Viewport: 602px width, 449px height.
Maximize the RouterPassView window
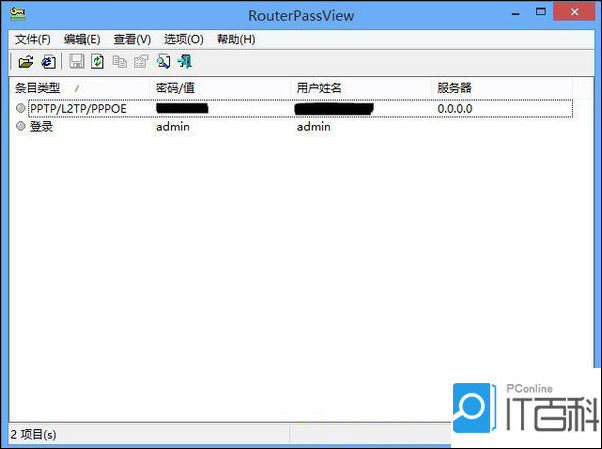[x=541, y=12]
